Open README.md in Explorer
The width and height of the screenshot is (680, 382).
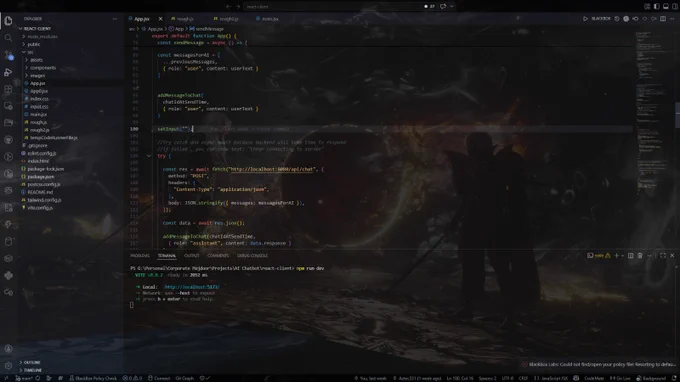tap(40, 193)
